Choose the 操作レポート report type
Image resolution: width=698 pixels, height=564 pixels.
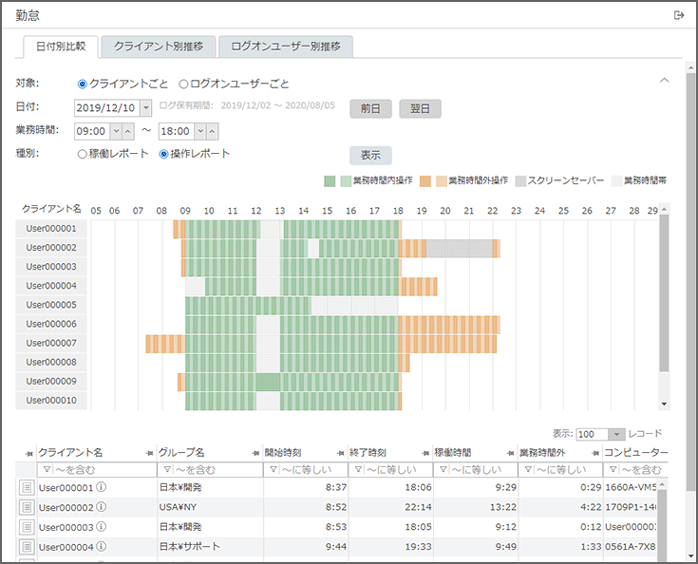coord(163,154)
